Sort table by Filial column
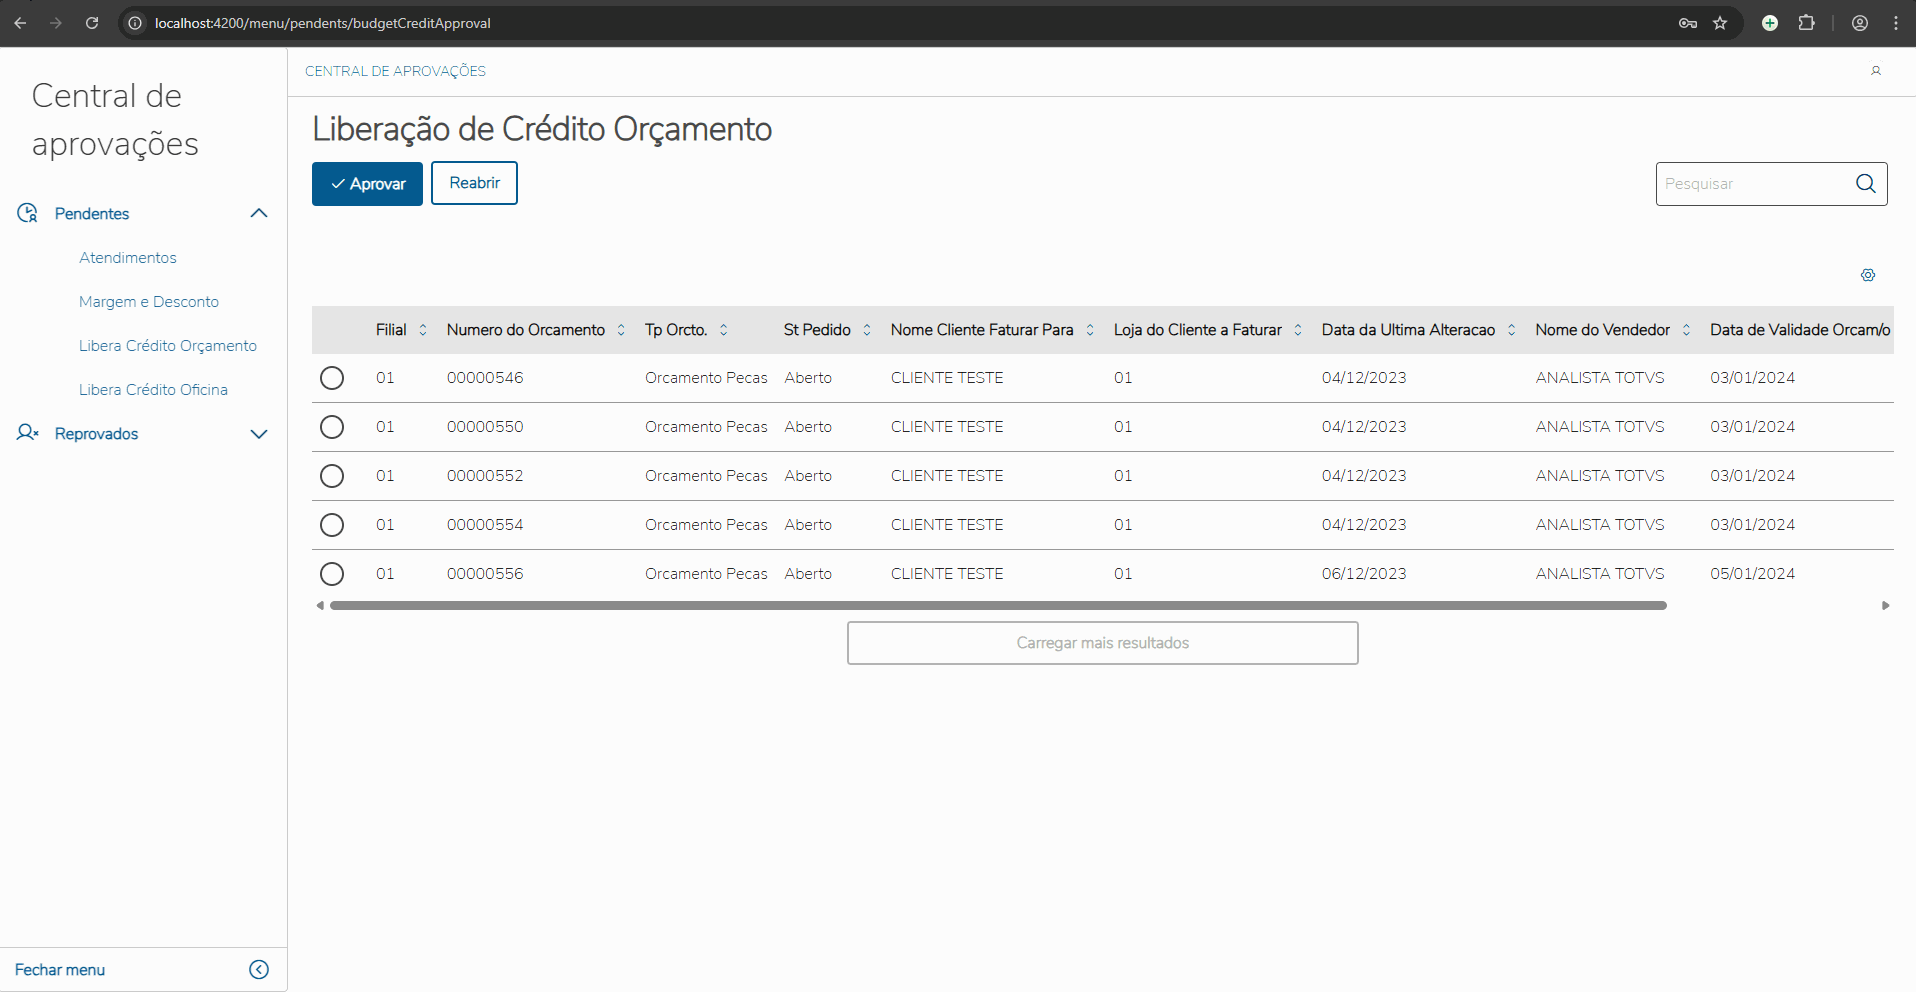The height and width of the screenshot is (992, 1916). [423, 330]
